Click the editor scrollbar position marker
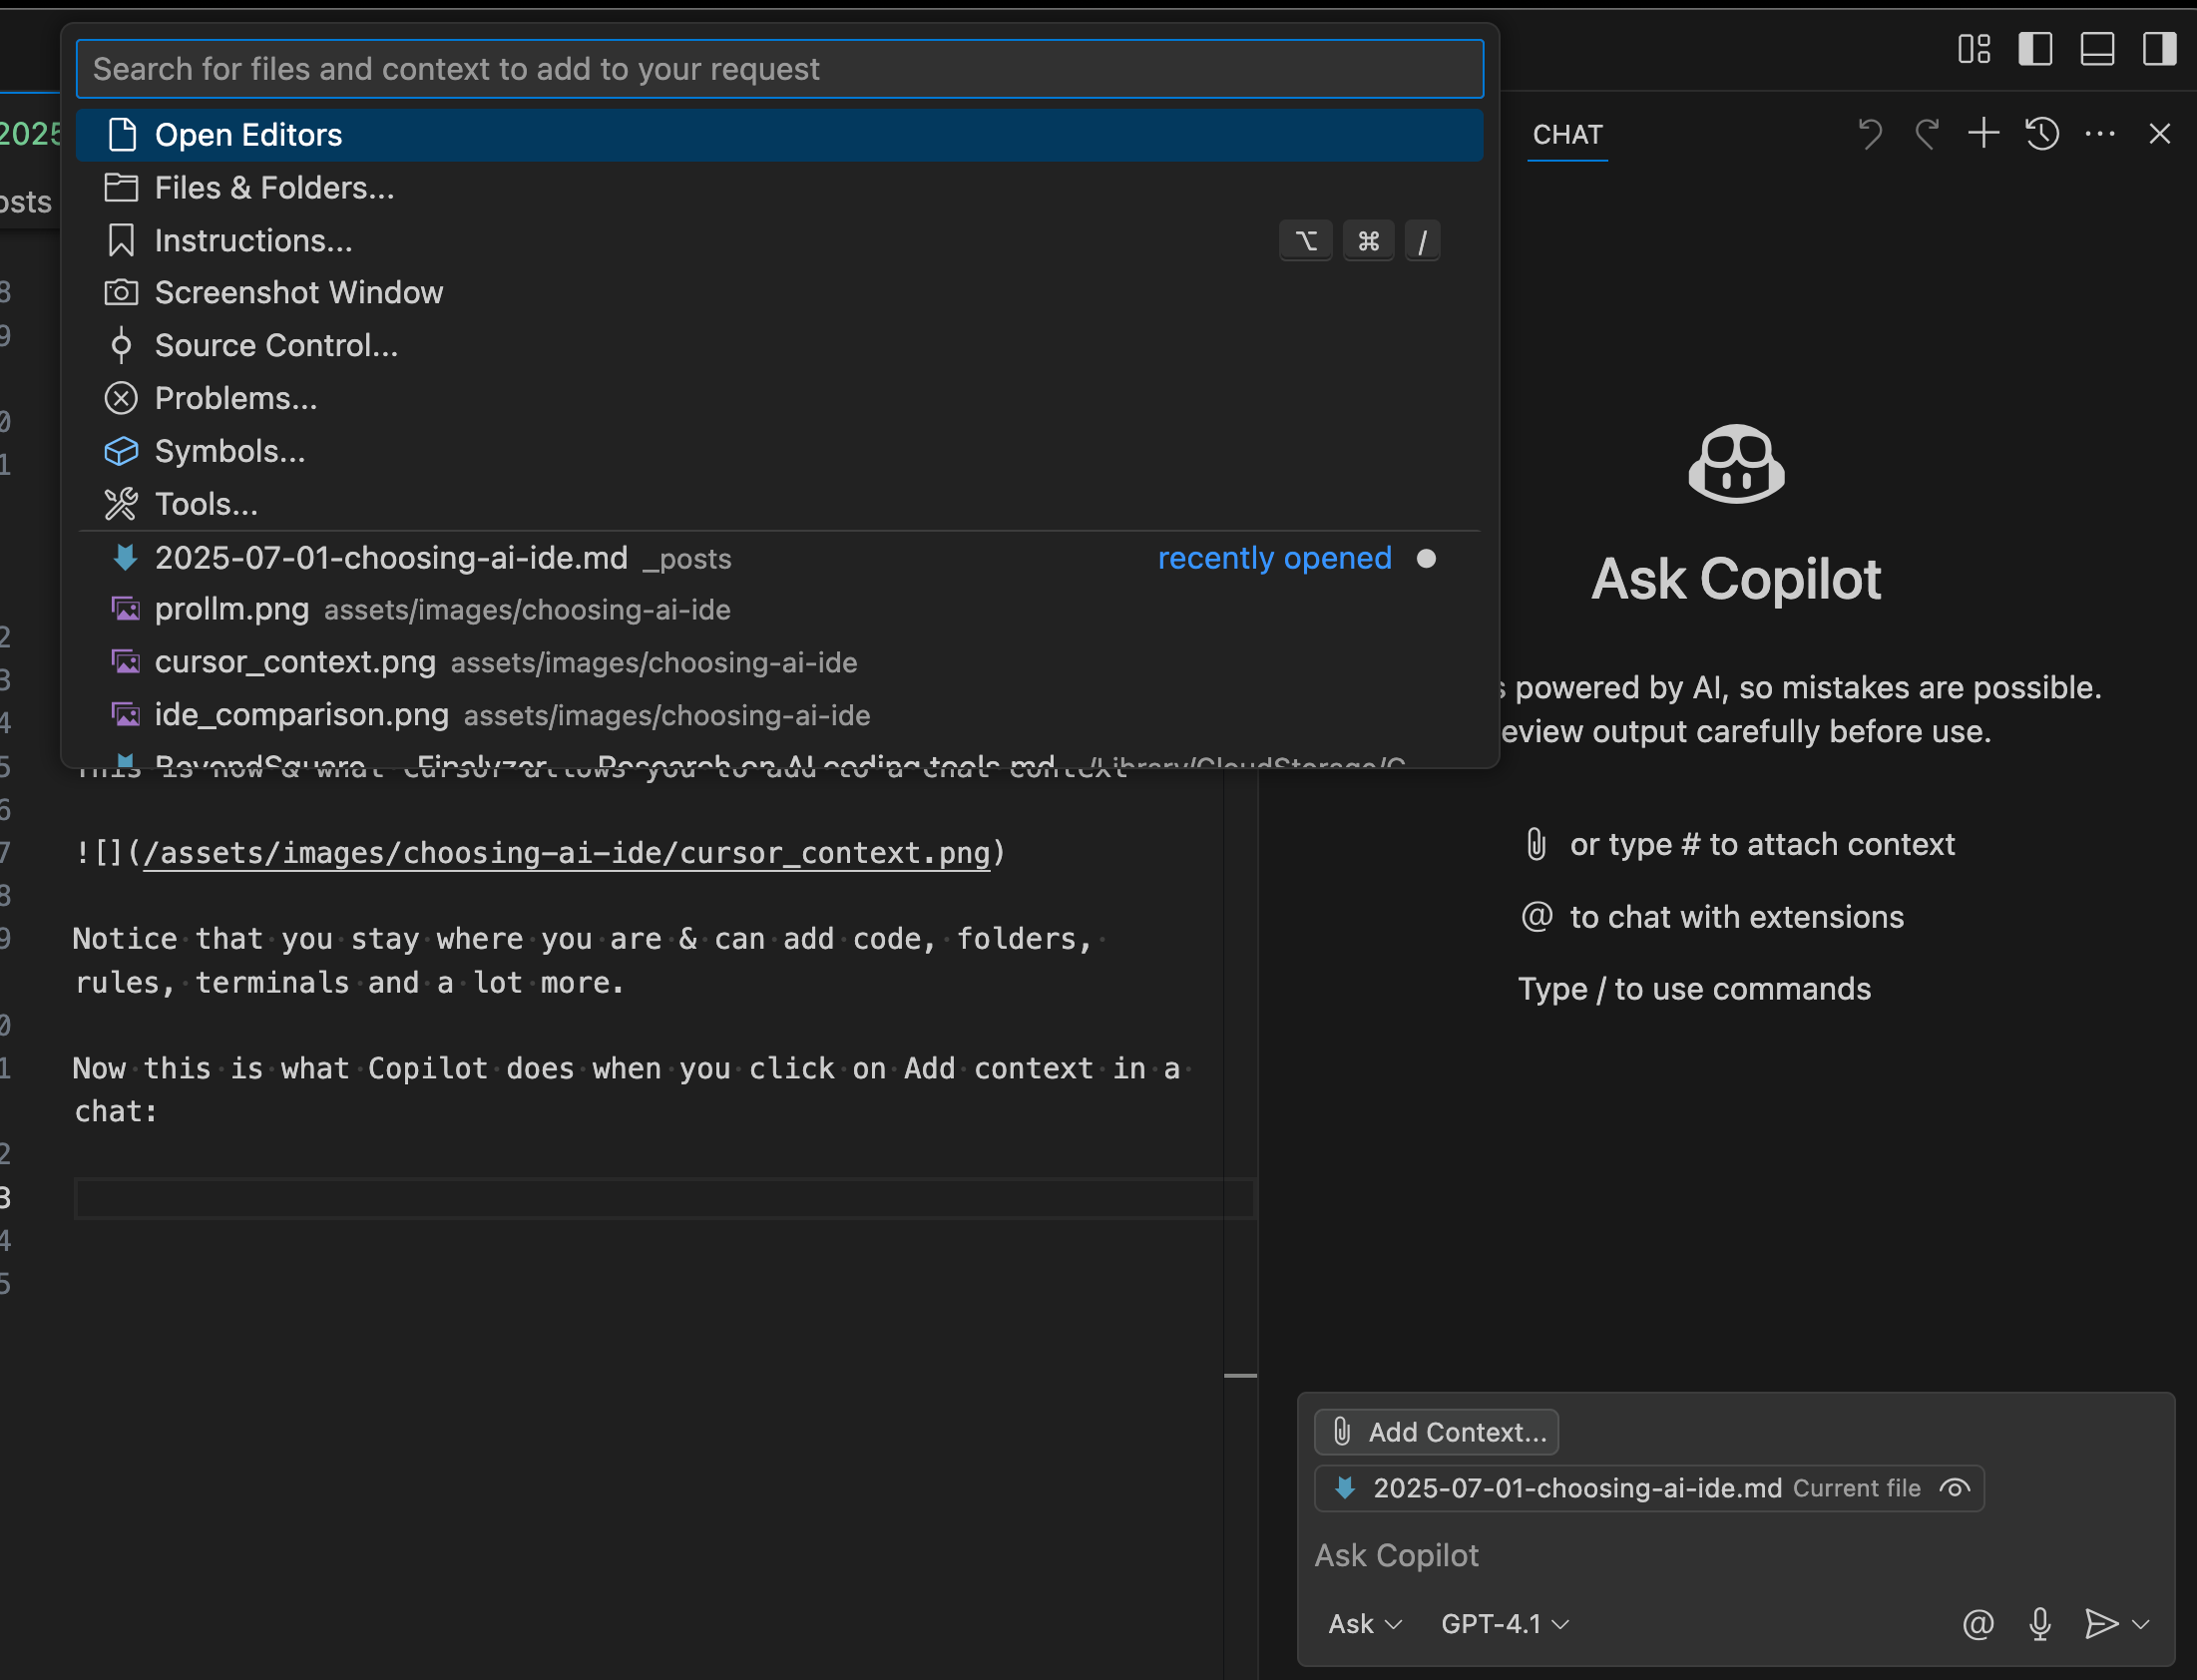This screenshot has height=1680, width=2197. click(x=1240, y=1376)
